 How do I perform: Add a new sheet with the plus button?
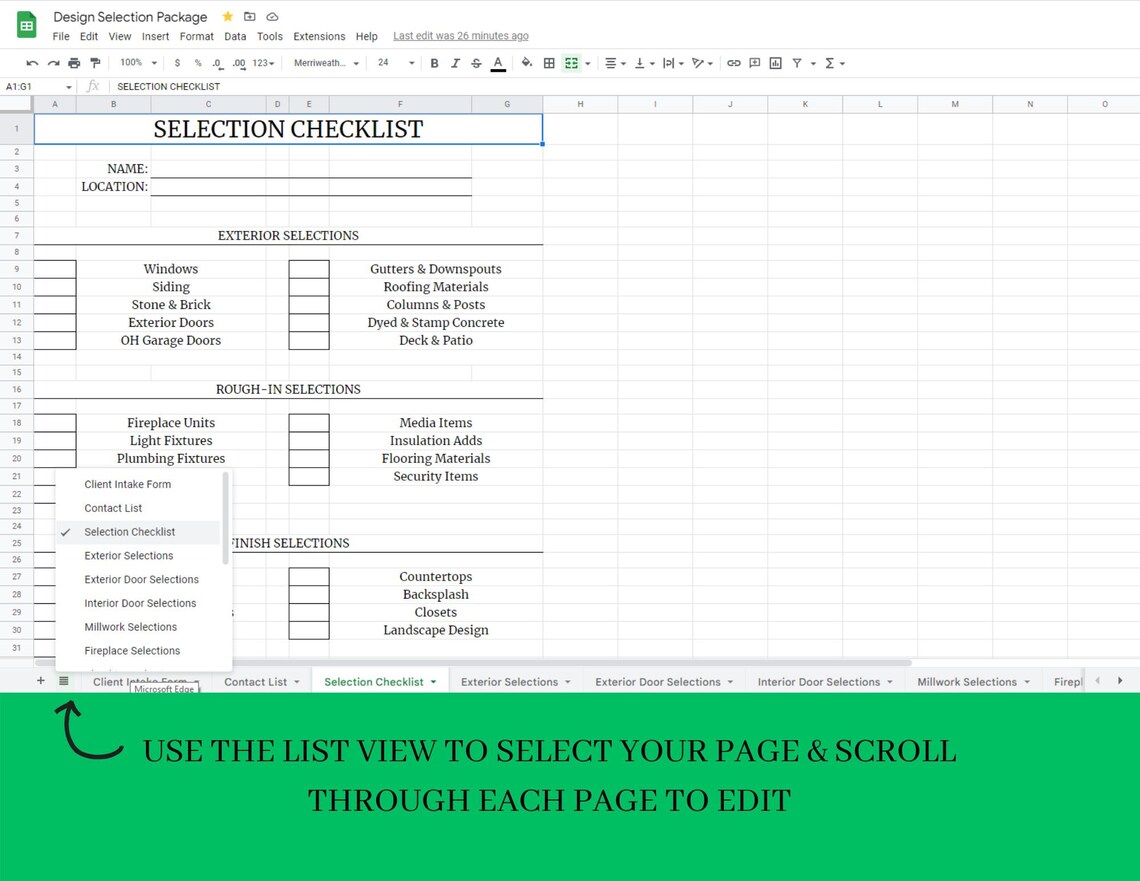(x=41, y=681)
